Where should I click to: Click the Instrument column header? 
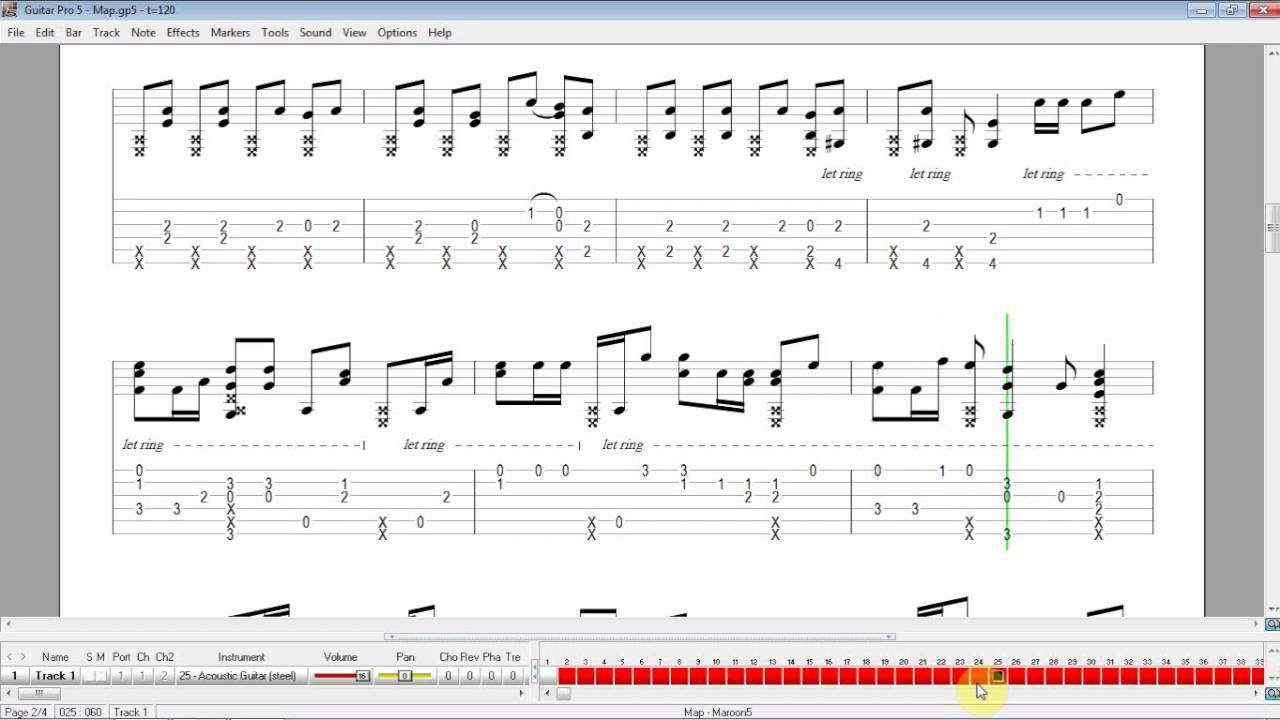tap(241, 657)
